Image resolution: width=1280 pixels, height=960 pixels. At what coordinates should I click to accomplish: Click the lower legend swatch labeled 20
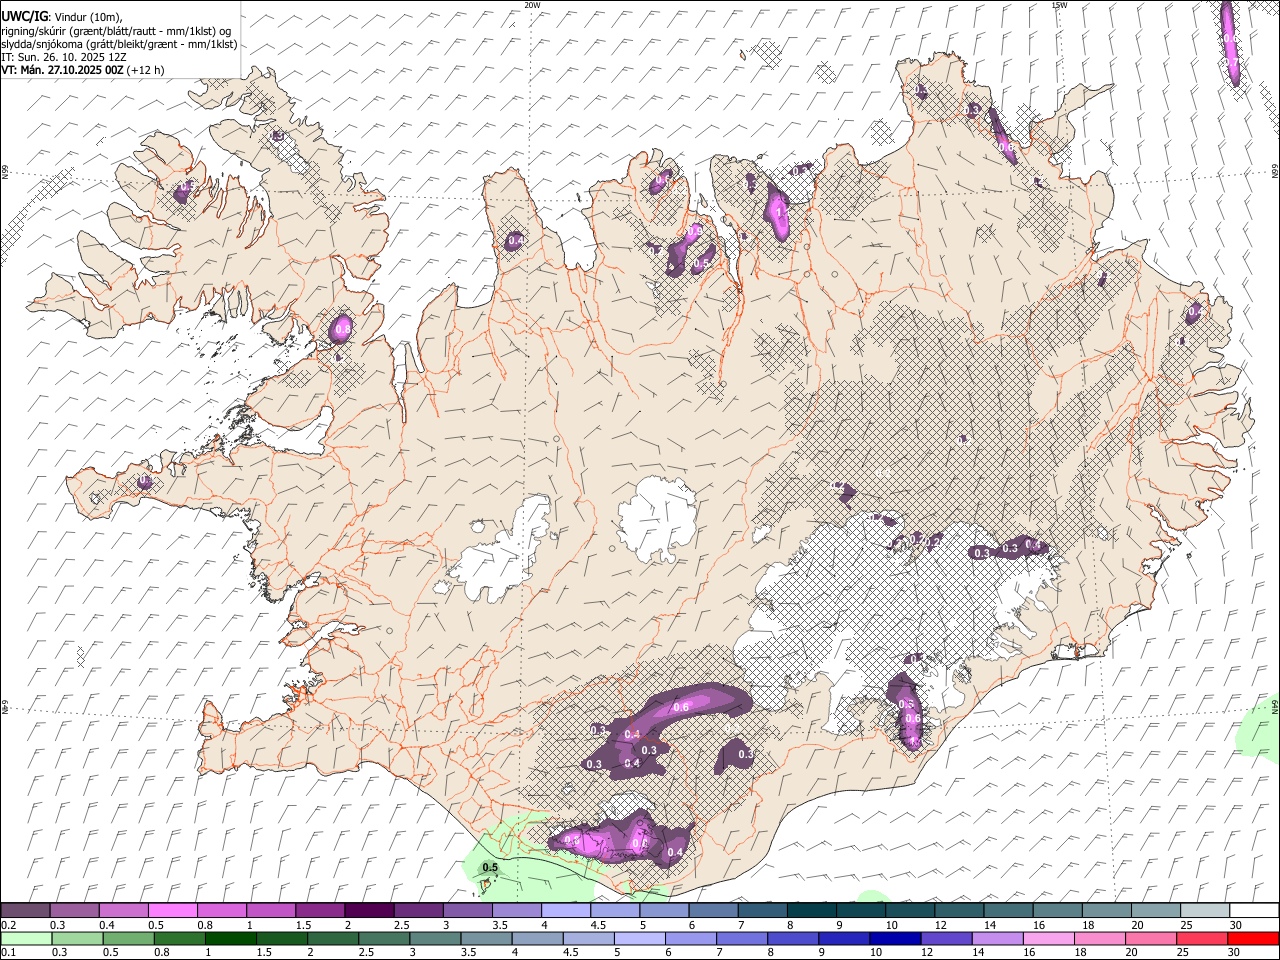[1150, 939]
